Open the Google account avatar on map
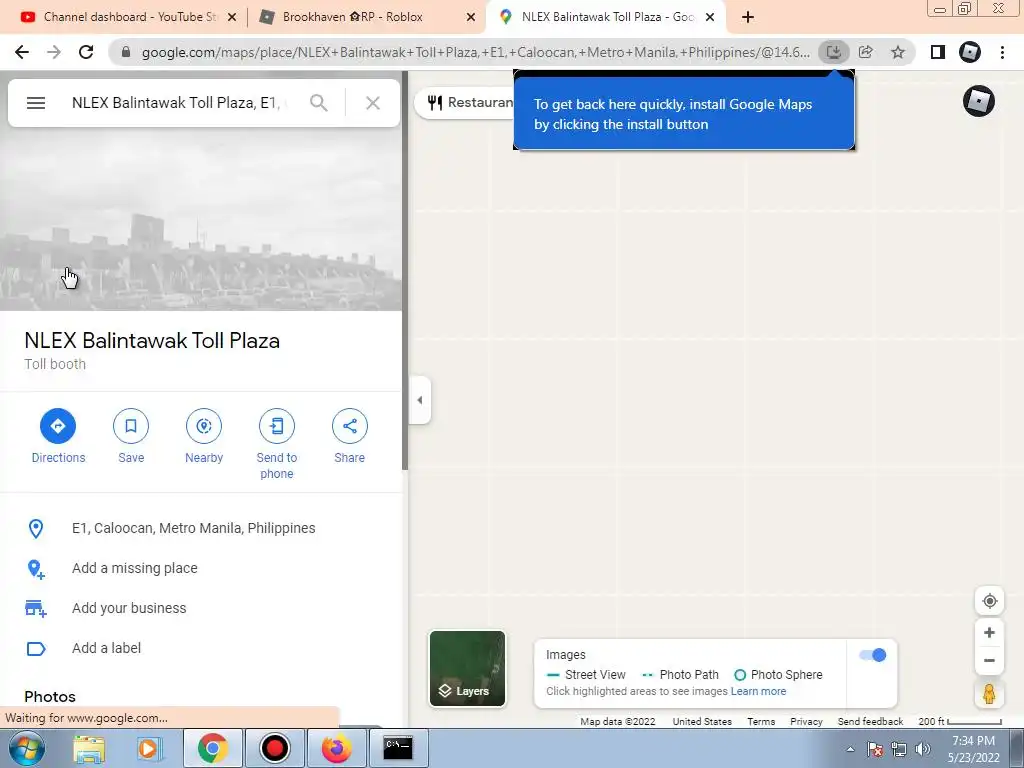The width and height of the screenshot is (1024, 768). [x=978, y=101]
